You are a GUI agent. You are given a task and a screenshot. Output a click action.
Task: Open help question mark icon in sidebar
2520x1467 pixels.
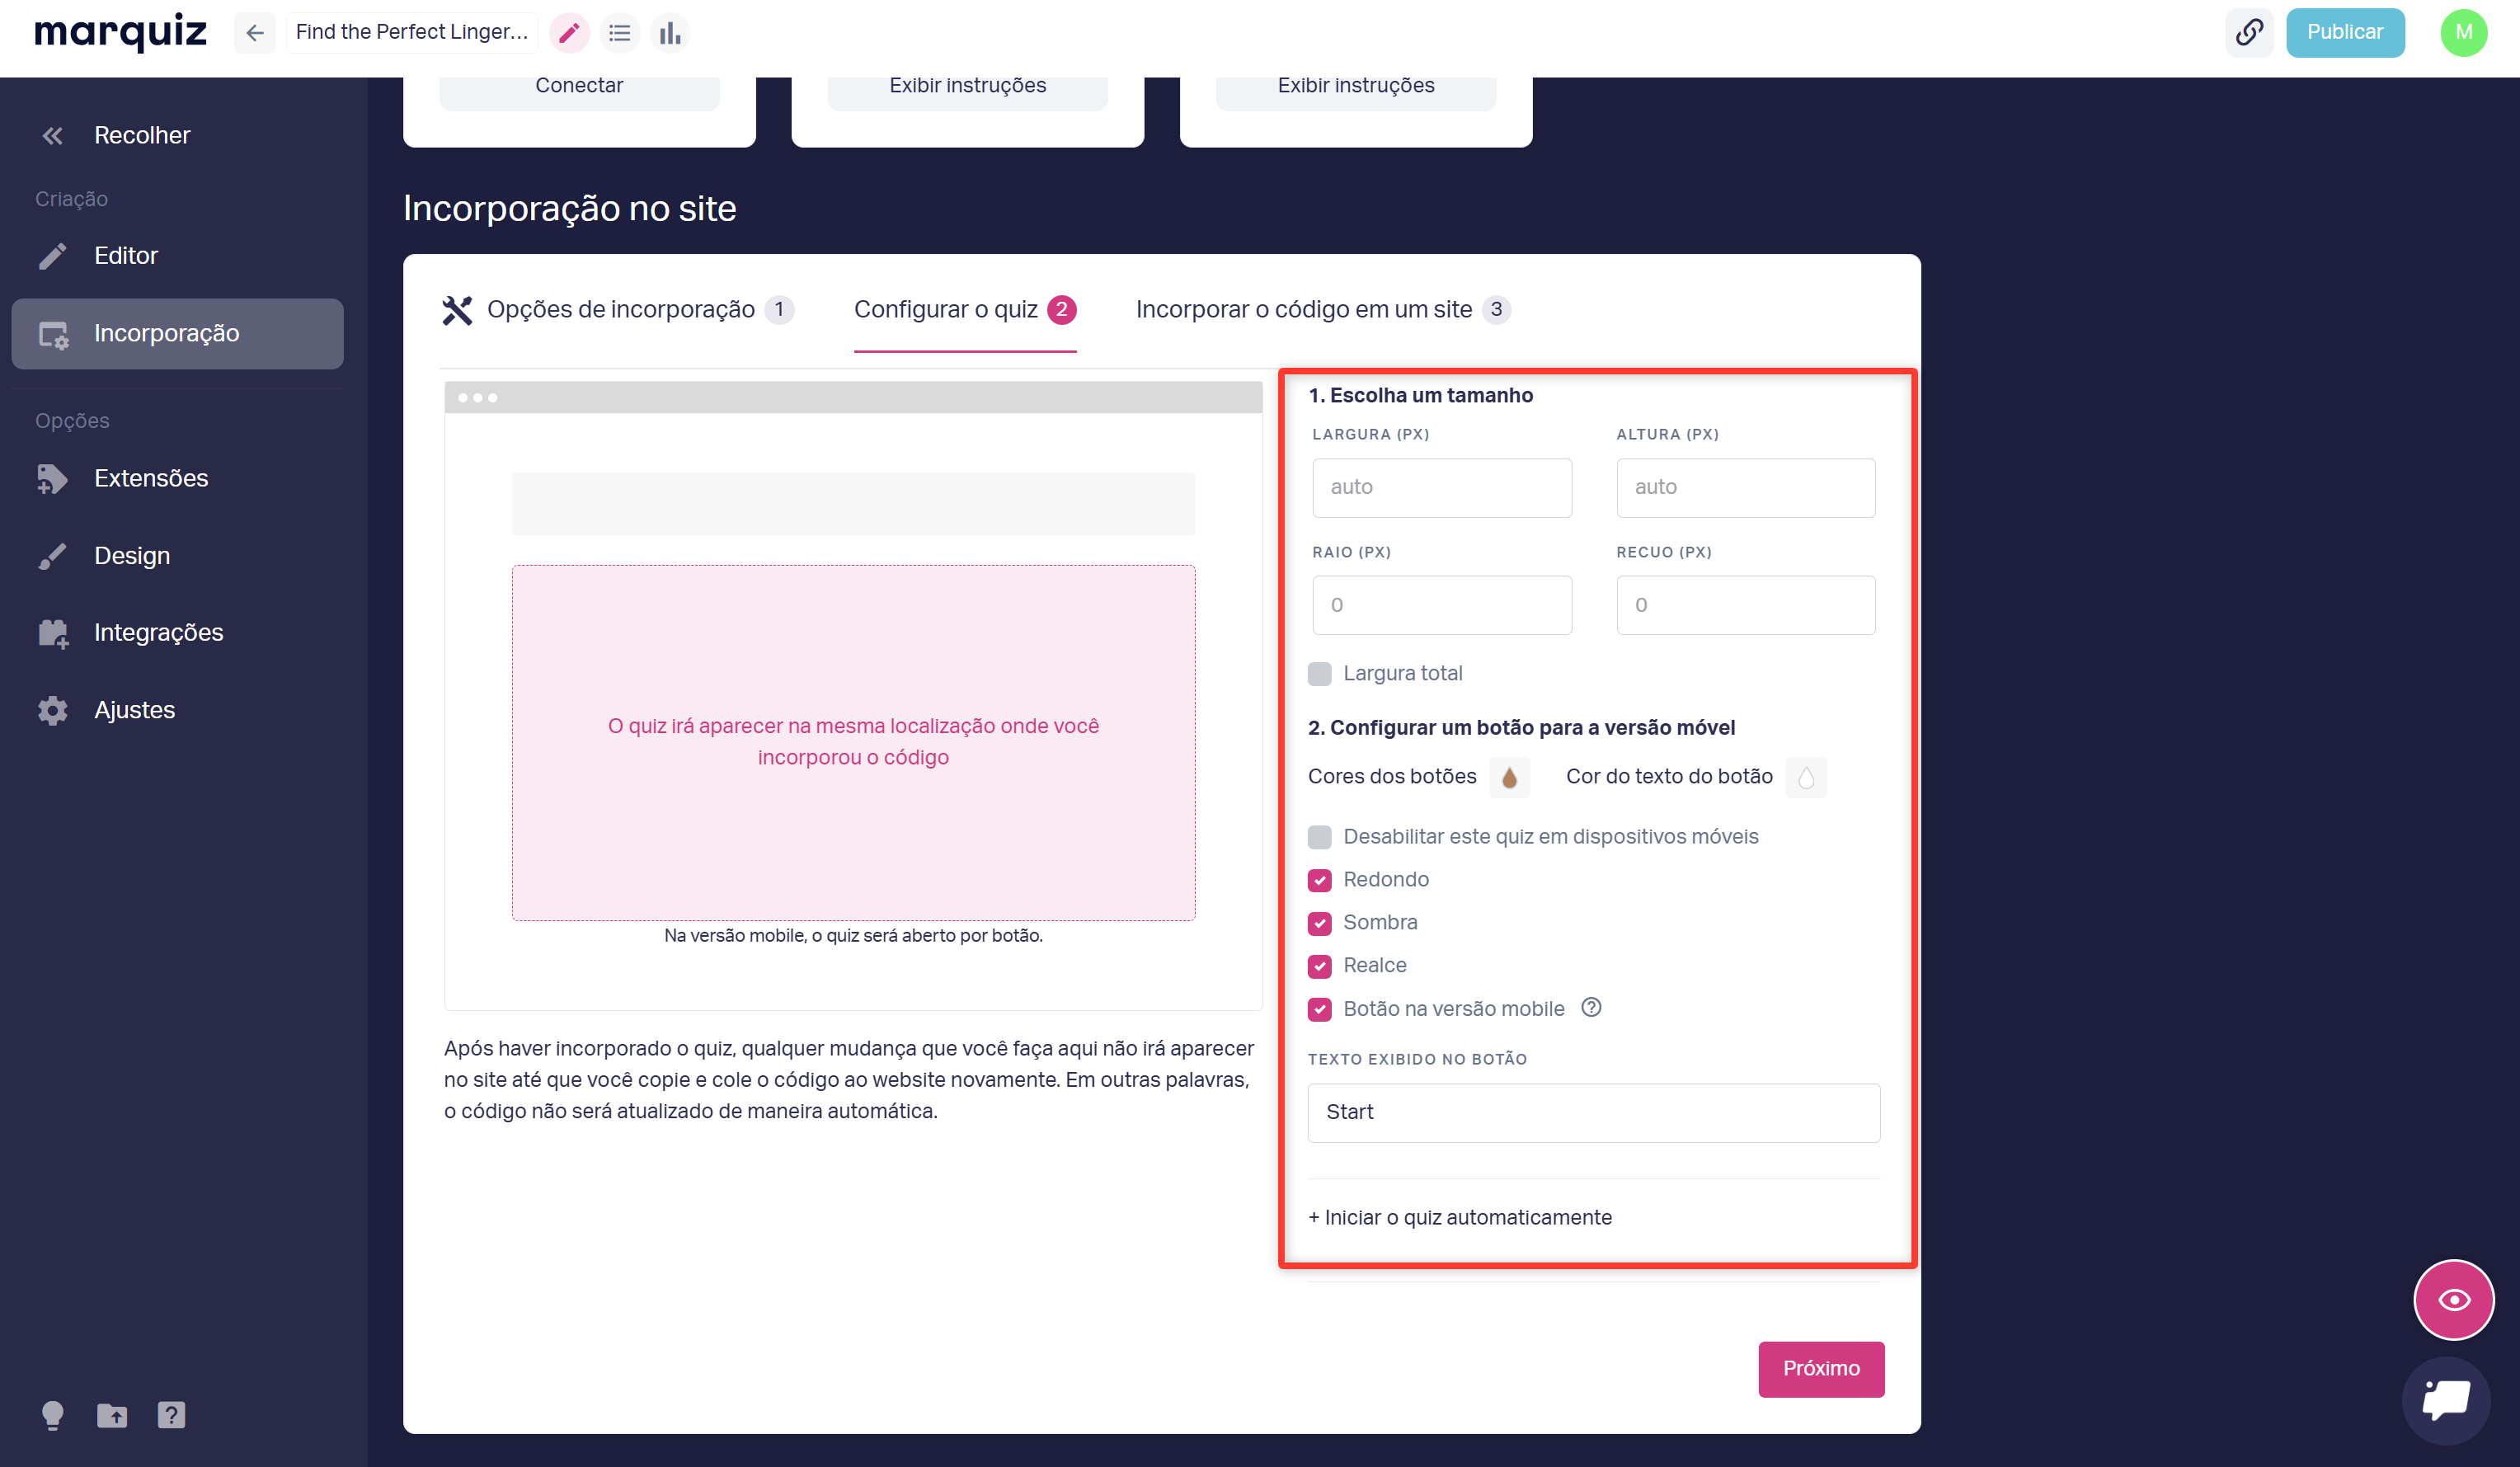(x=171, y=1414)
